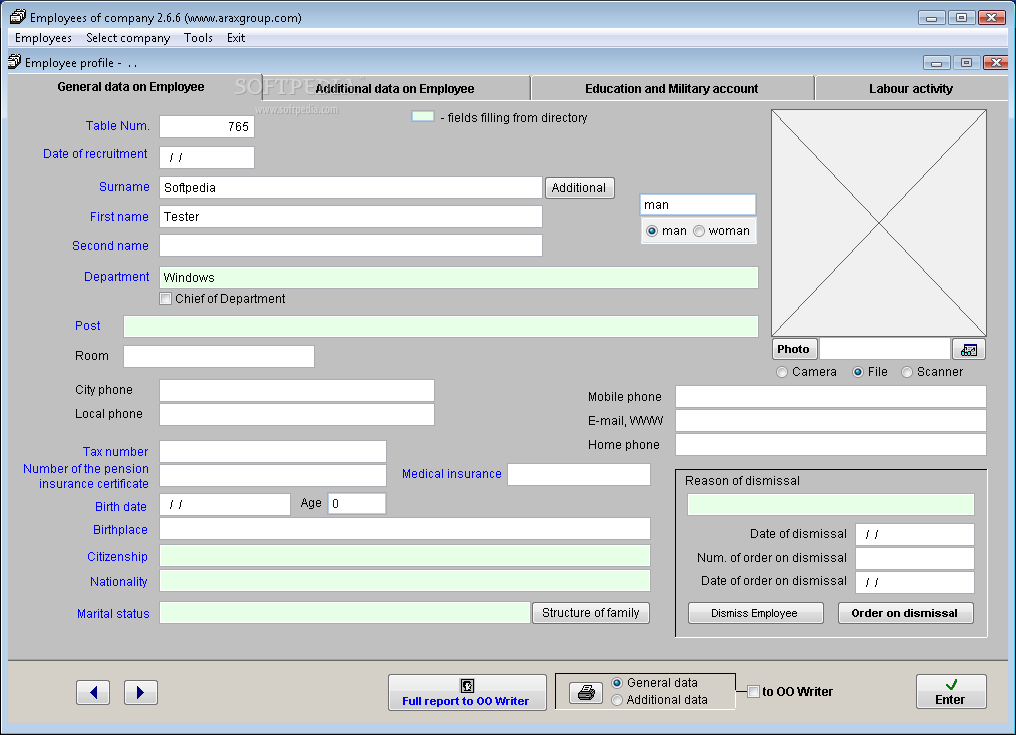The image size is (1016, 735).
Task: Click the Employee profile window icon
Action: pyautogui.click(x=14, y=62)
